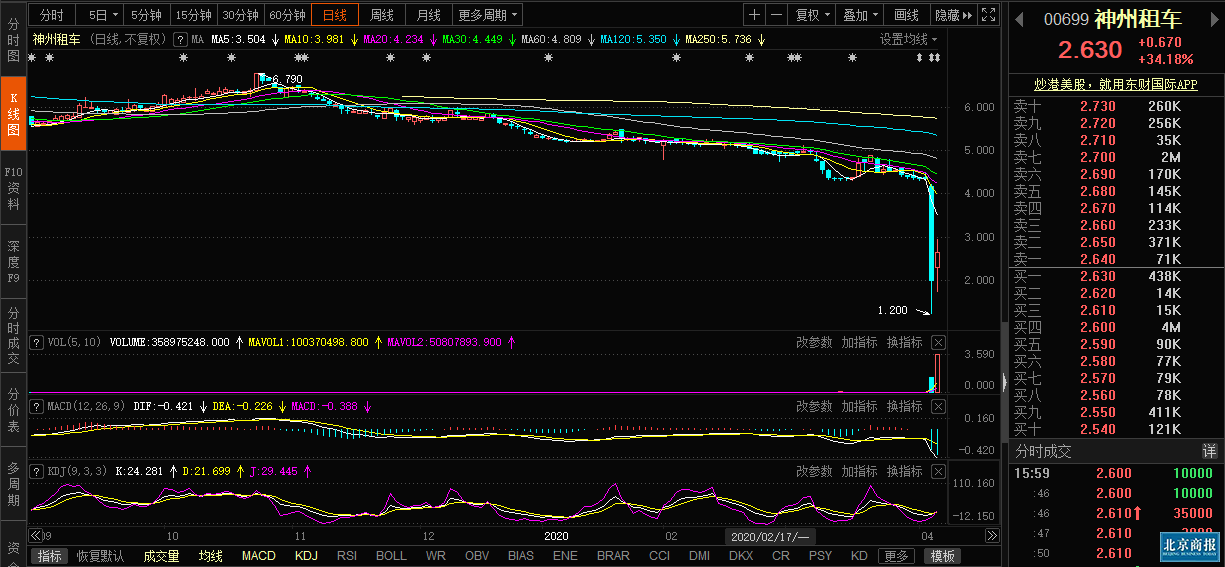1225x567 pixels.
Task: Click the 画线 drawing button
Action: tap(906, 15)
